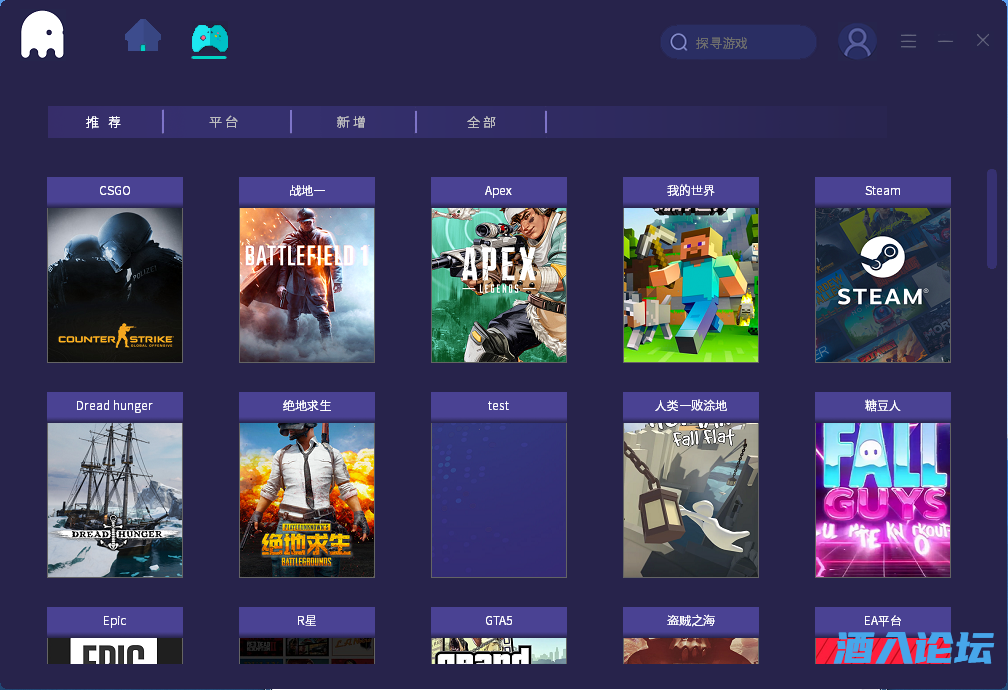Image resolution: width=1008 pixels, height=690 pixels.
Task: Open the Human Fall Flat cover image
Action: [x=690, y=500]
